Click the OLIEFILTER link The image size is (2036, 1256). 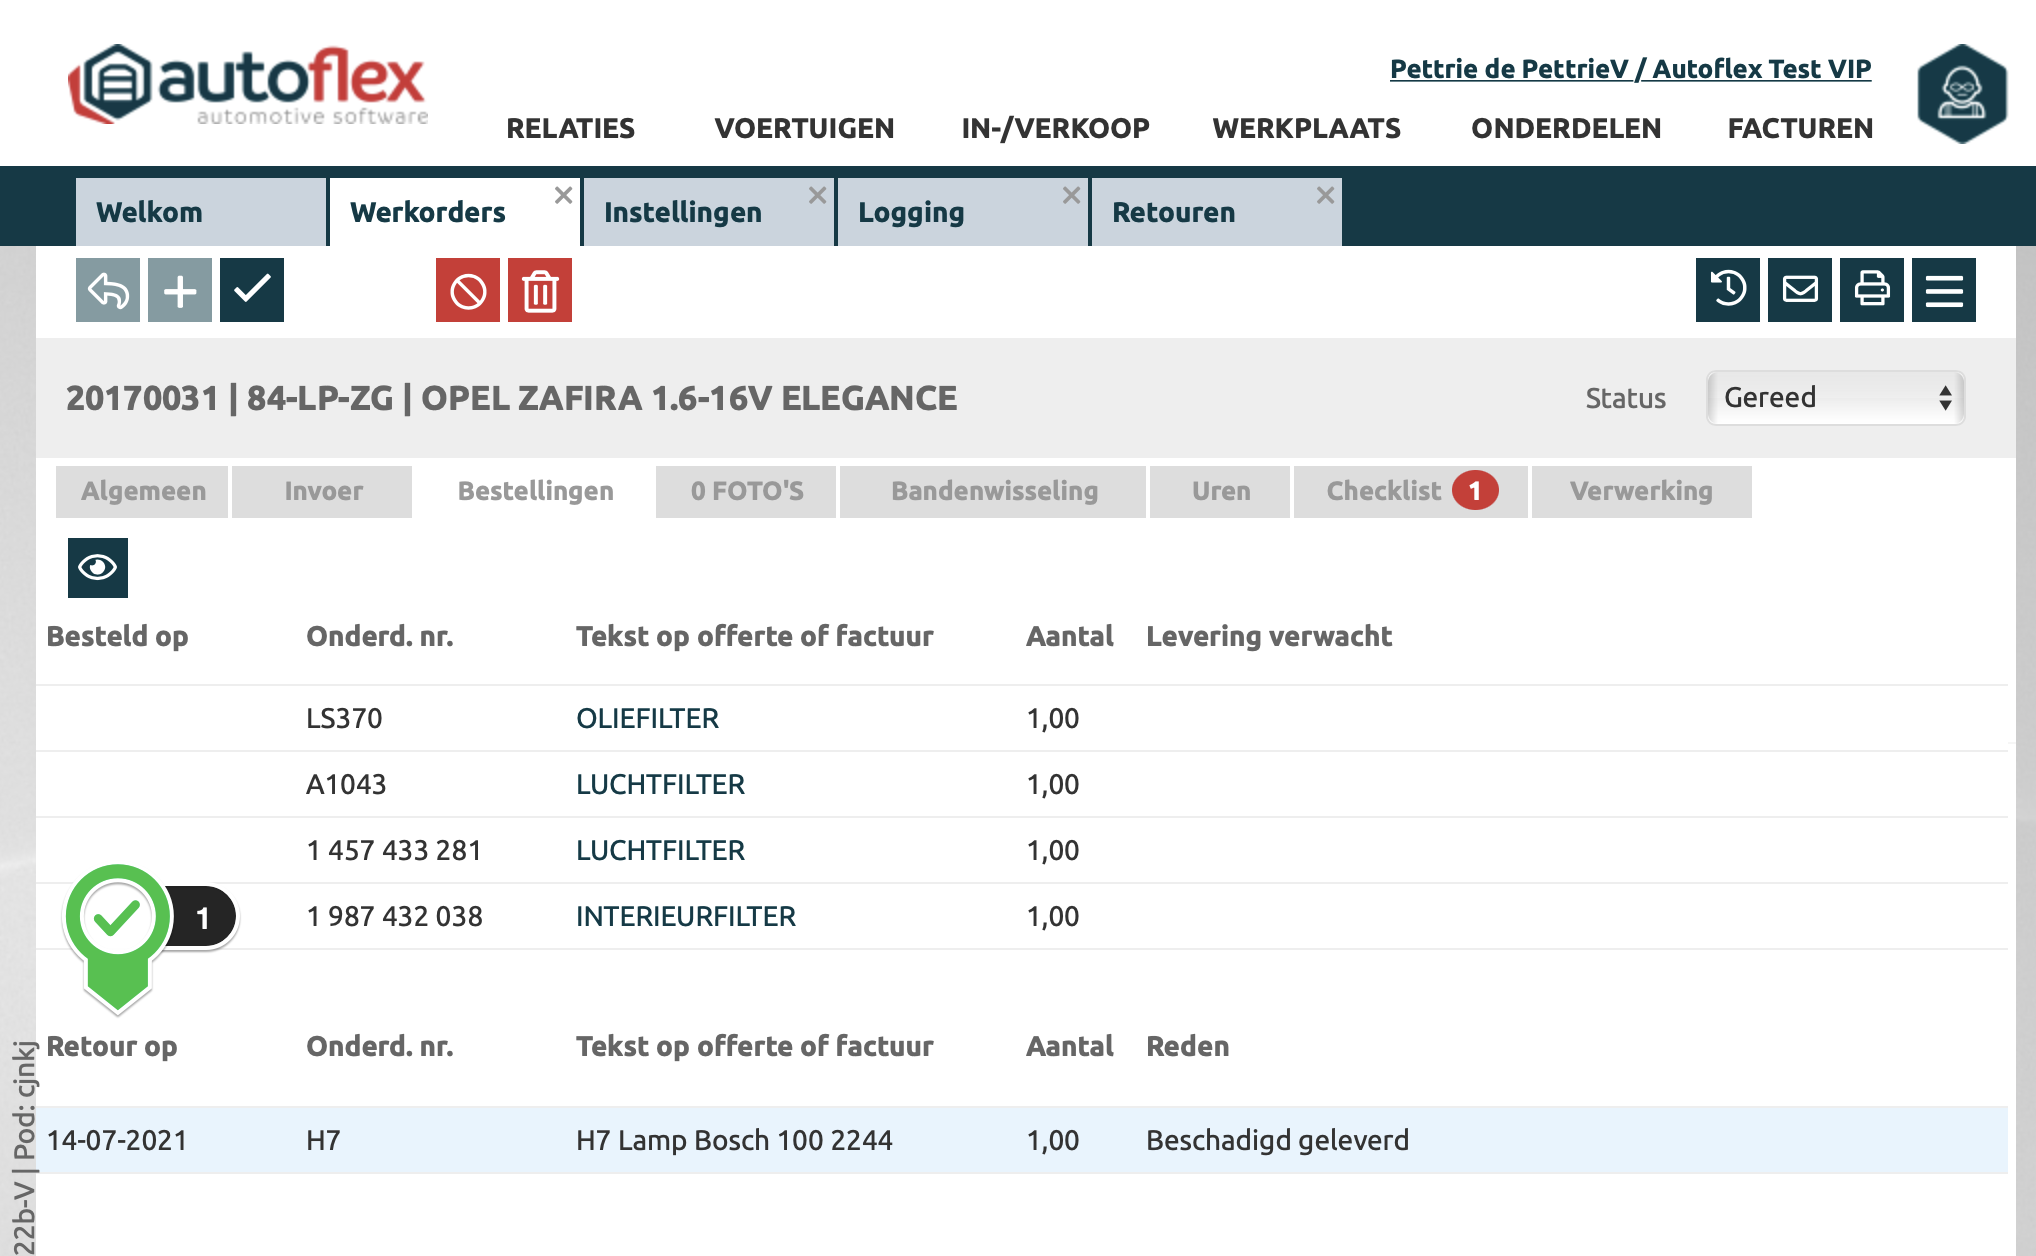647,718
